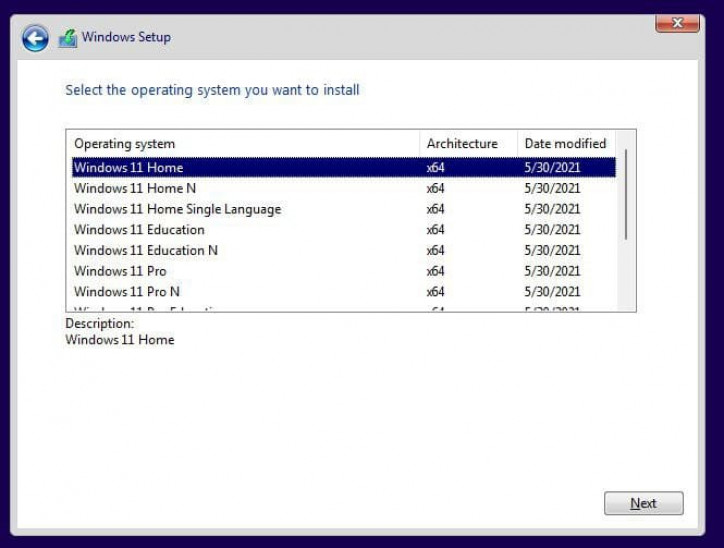
Task: Click the Architecture column header
Action: pos(468,144)
